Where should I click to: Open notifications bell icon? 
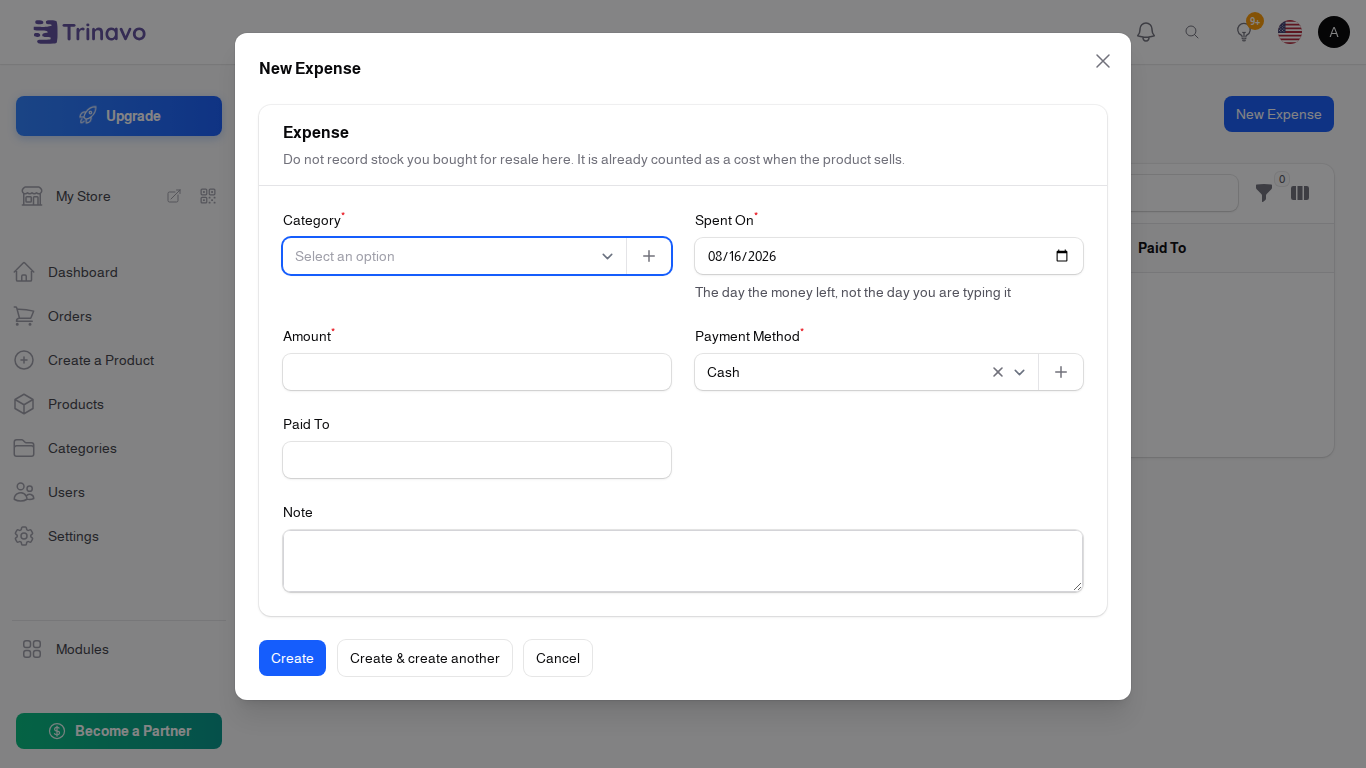tap(1146, 32)
